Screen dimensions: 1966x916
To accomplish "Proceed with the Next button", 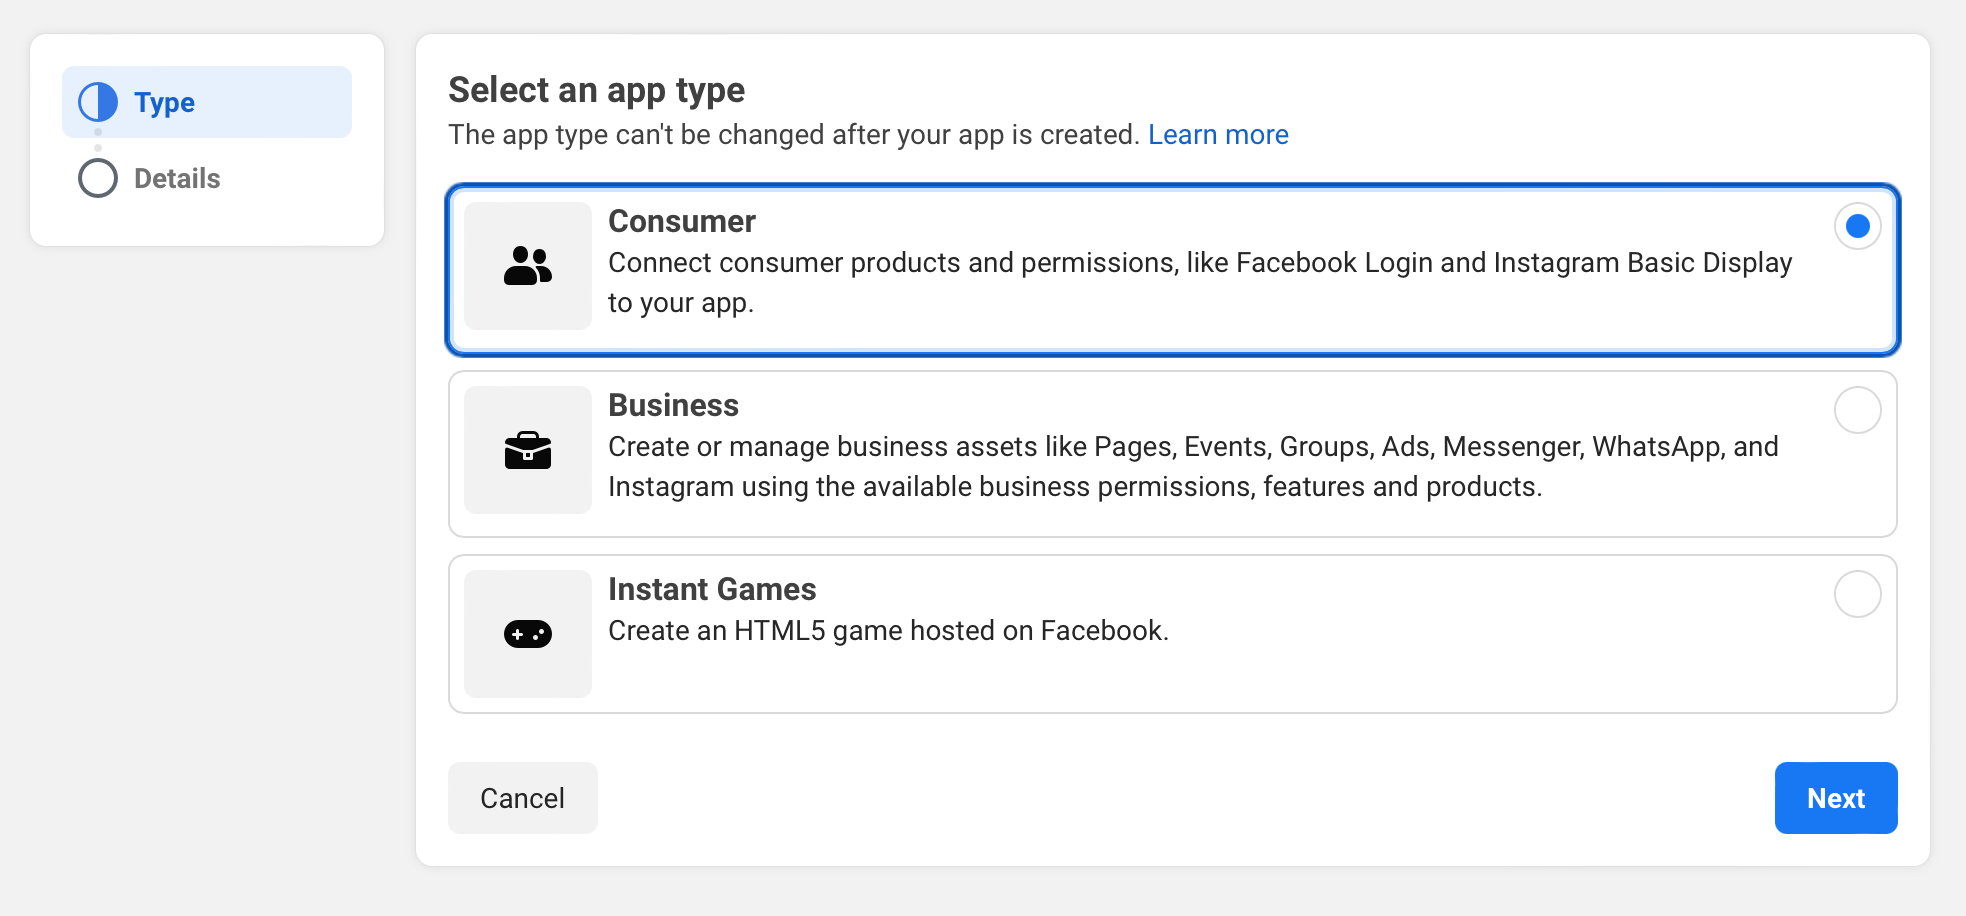I will (x=1835, y=798).
